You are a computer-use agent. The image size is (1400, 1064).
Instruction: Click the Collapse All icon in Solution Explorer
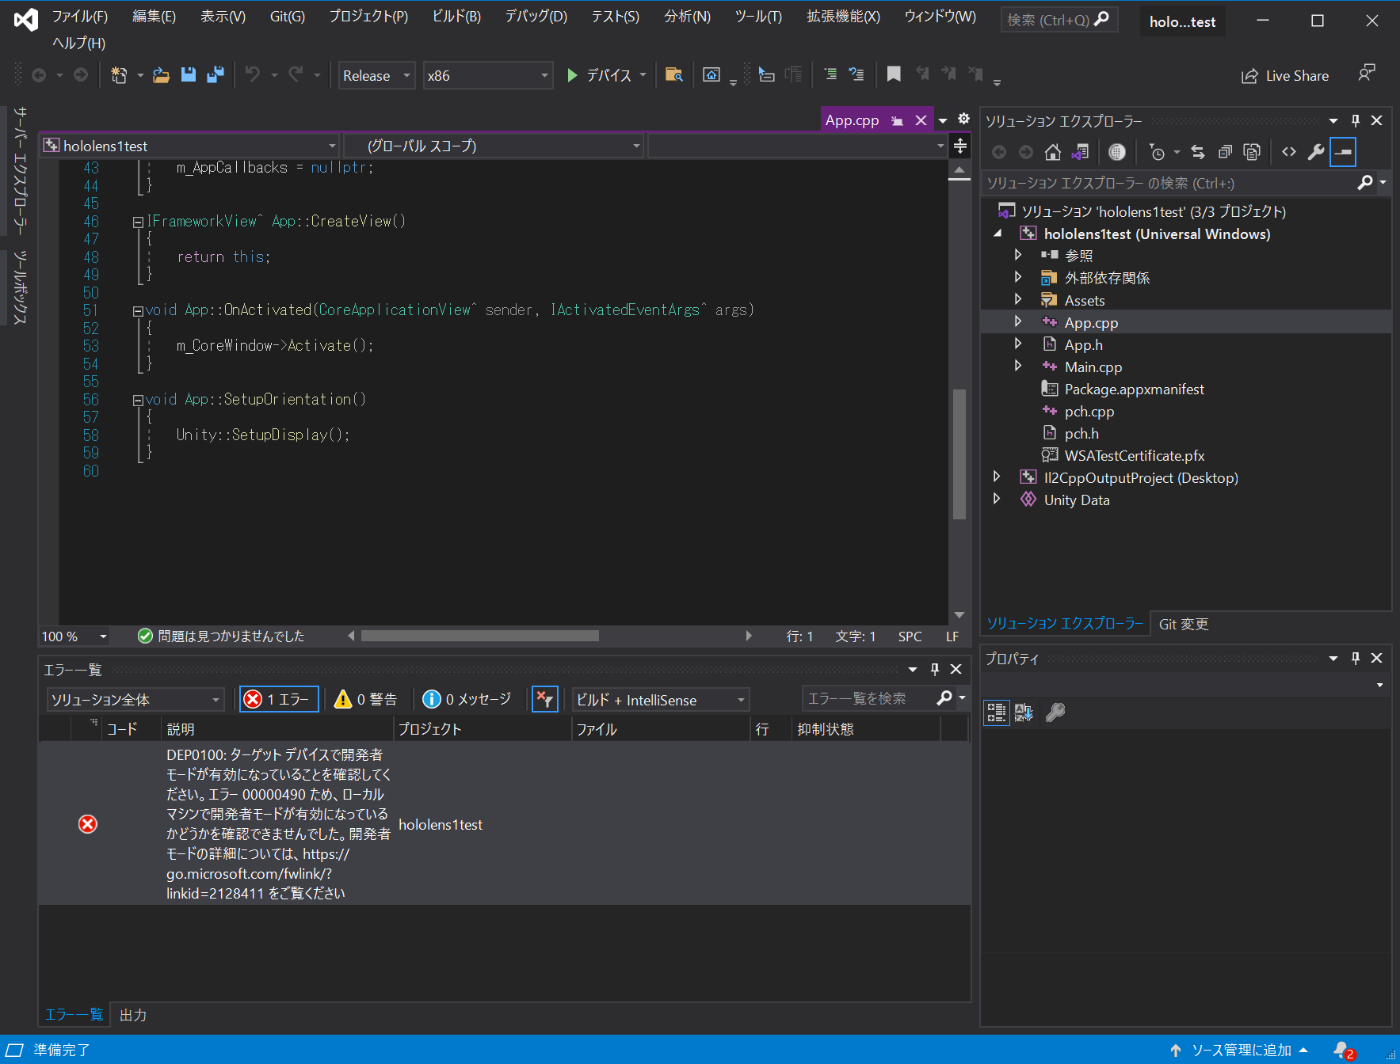click(x=1225, y=152)
